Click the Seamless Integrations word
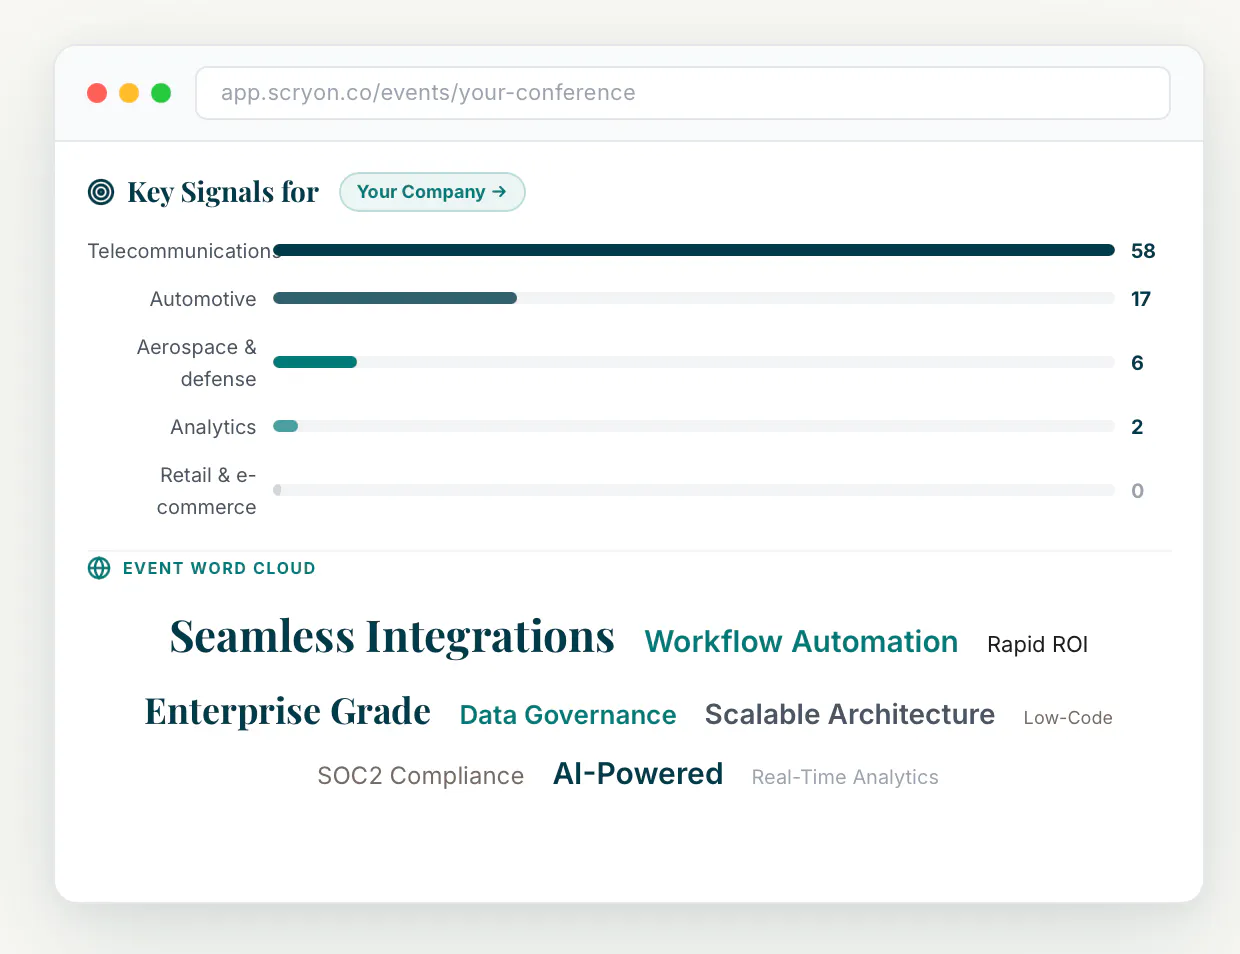This screenshot has height=954, width=1240. tap(392, 637)
